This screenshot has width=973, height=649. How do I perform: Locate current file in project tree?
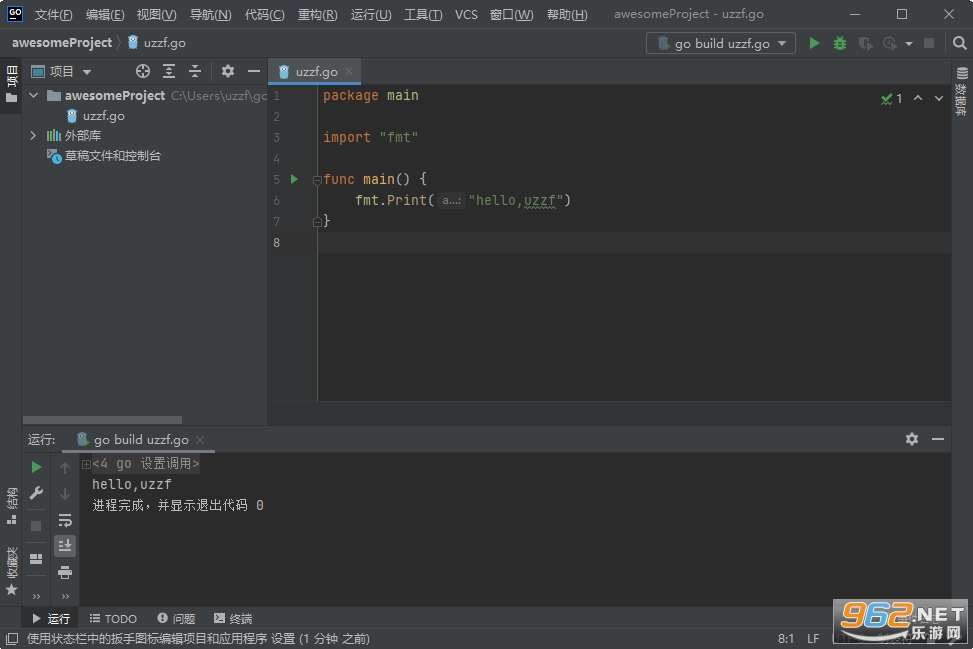tap(143, 71)
